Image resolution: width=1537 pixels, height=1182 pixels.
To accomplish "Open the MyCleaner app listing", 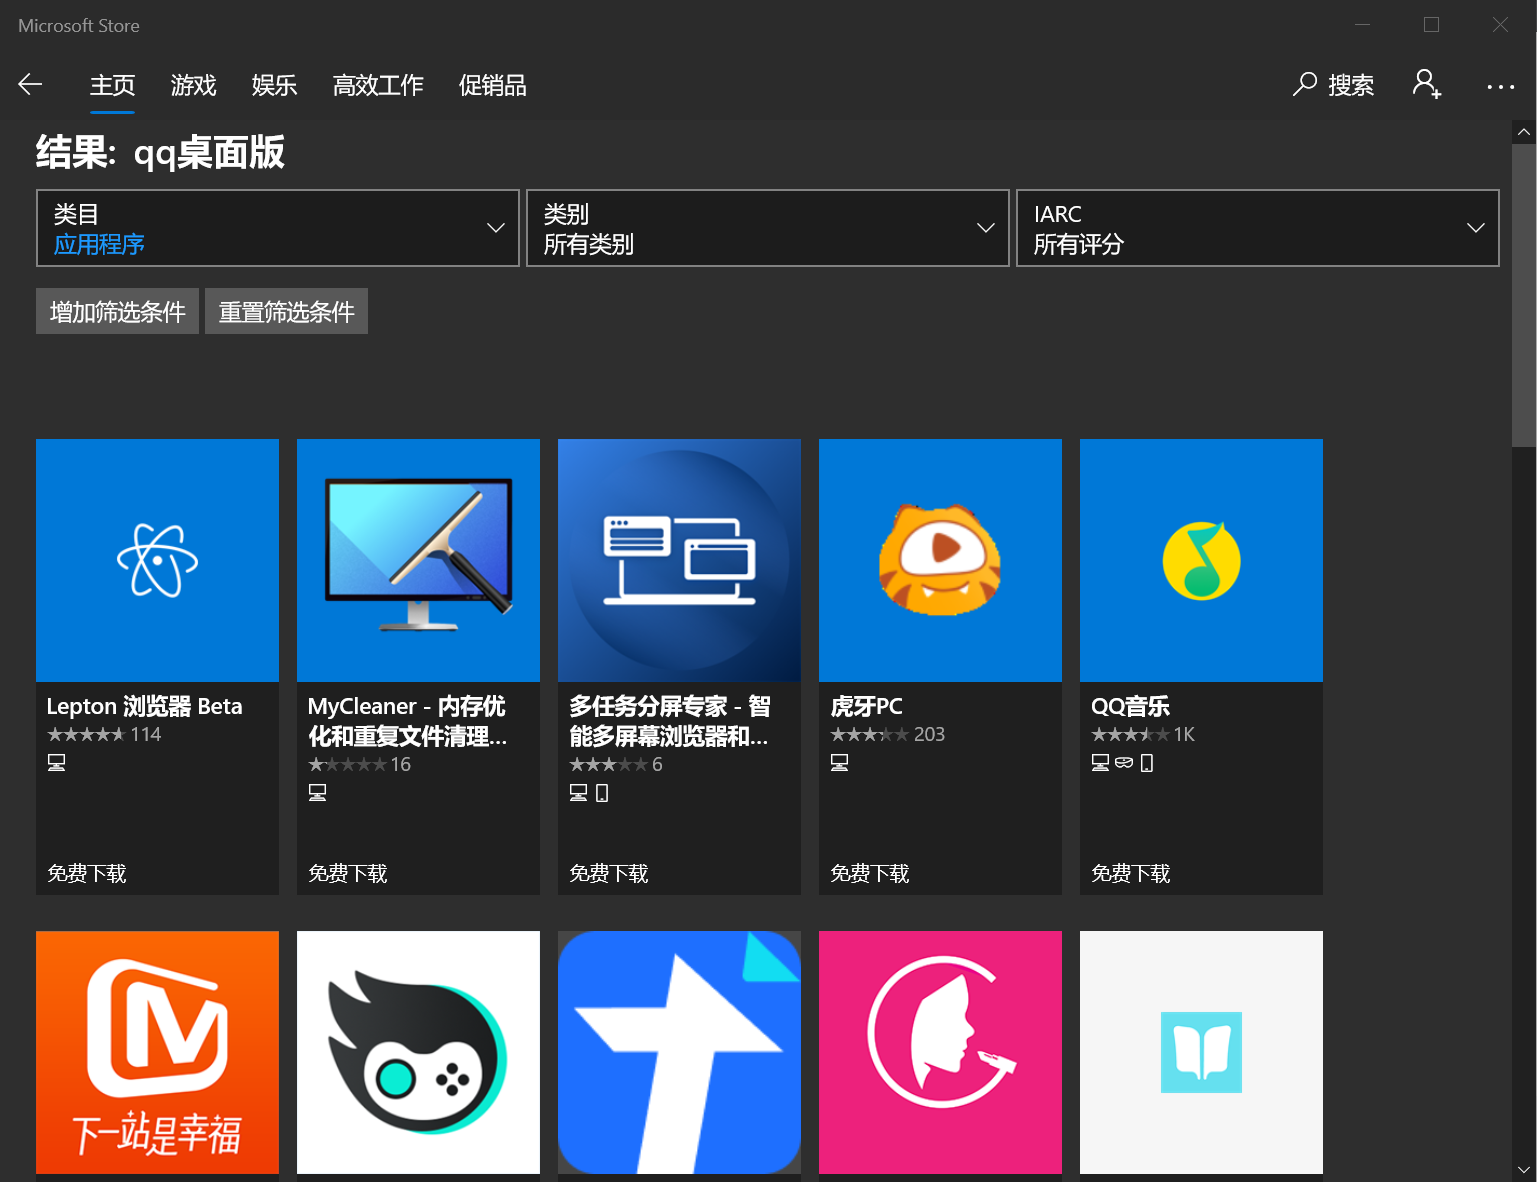I will [418, 560].
